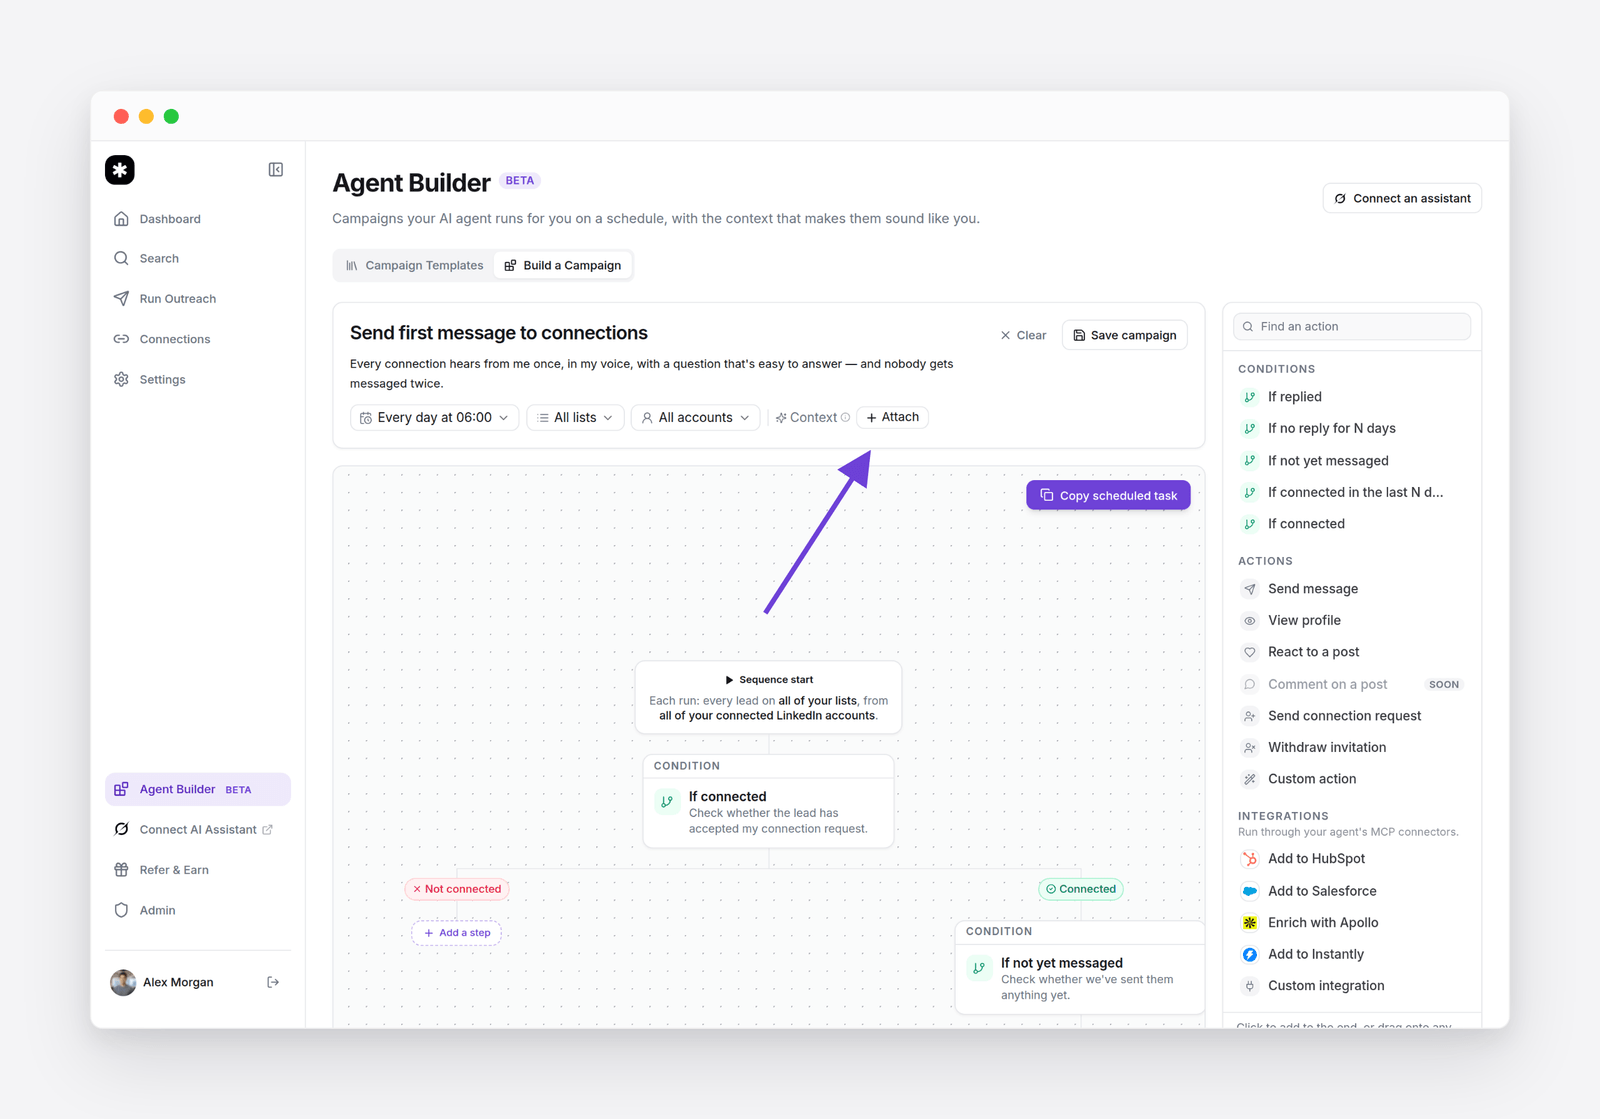Click the asterisk app logo

(x=120, y=170)
